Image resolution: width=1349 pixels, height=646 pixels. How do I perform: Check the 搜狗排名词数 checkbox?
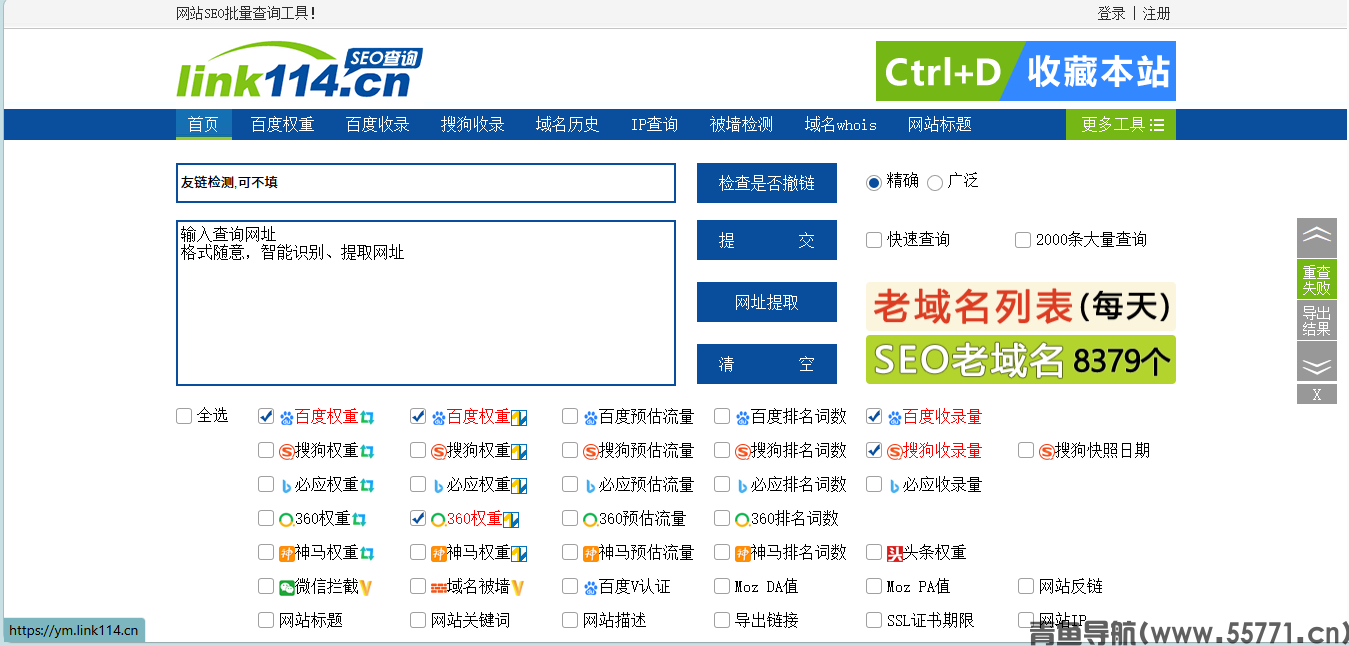click(722, 450)
